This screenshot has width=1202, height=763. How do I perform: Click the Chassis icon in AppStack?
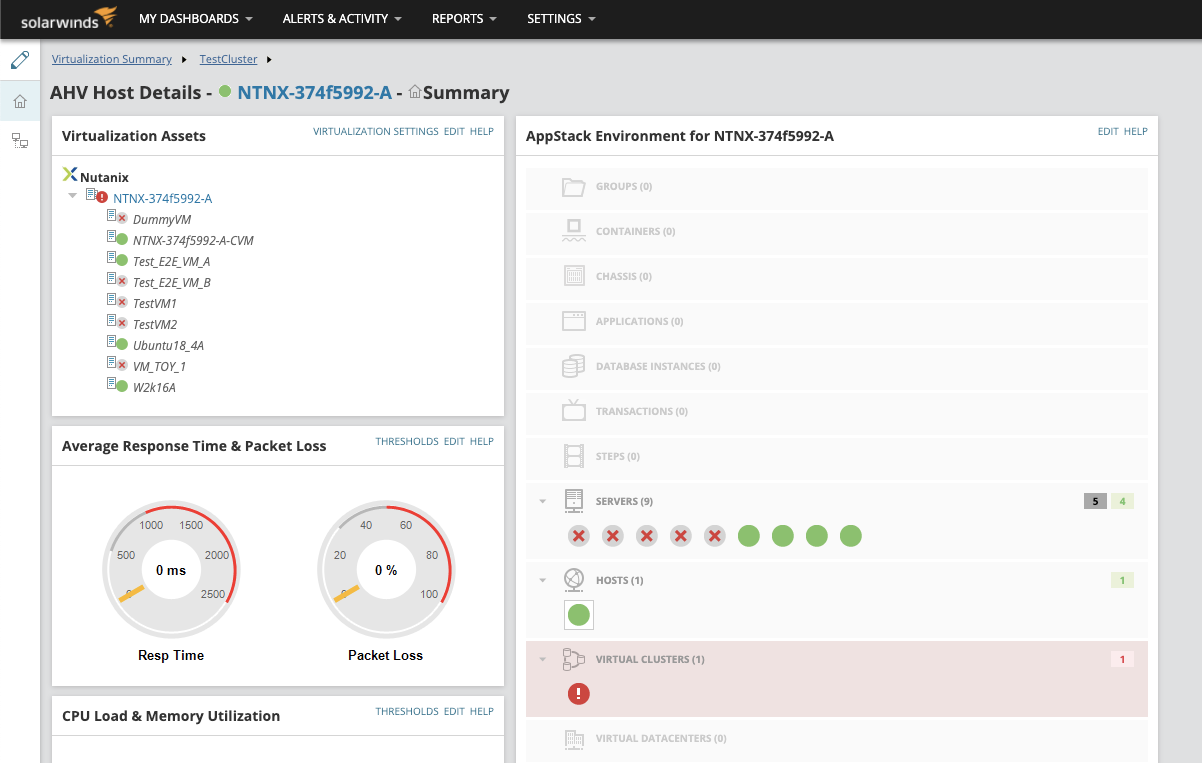(x=573, y=276)
